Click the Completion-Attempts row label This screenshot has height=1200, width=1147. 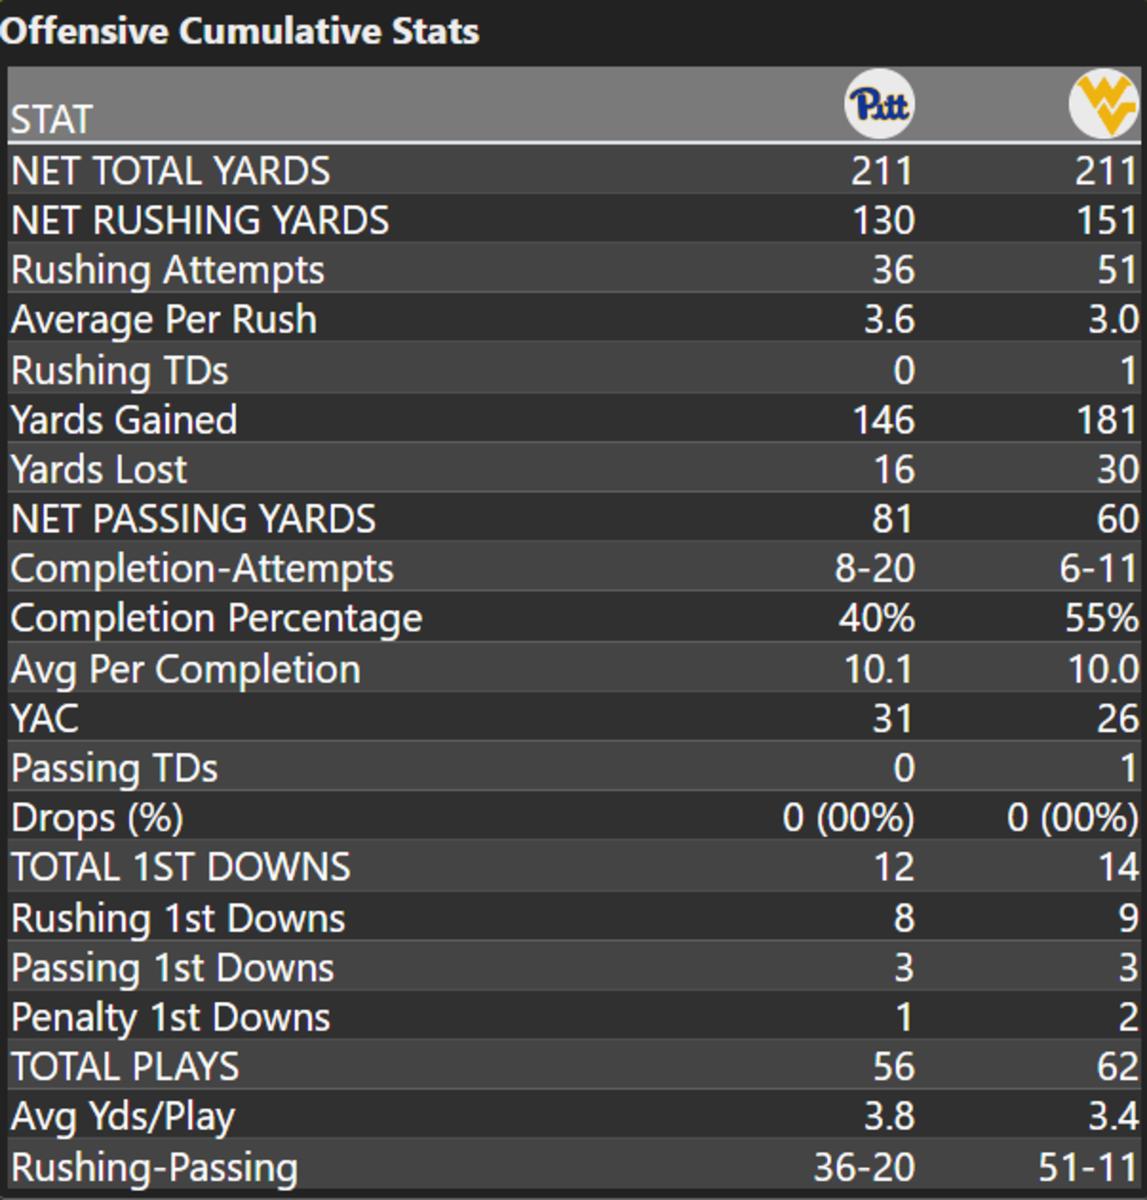203,569
